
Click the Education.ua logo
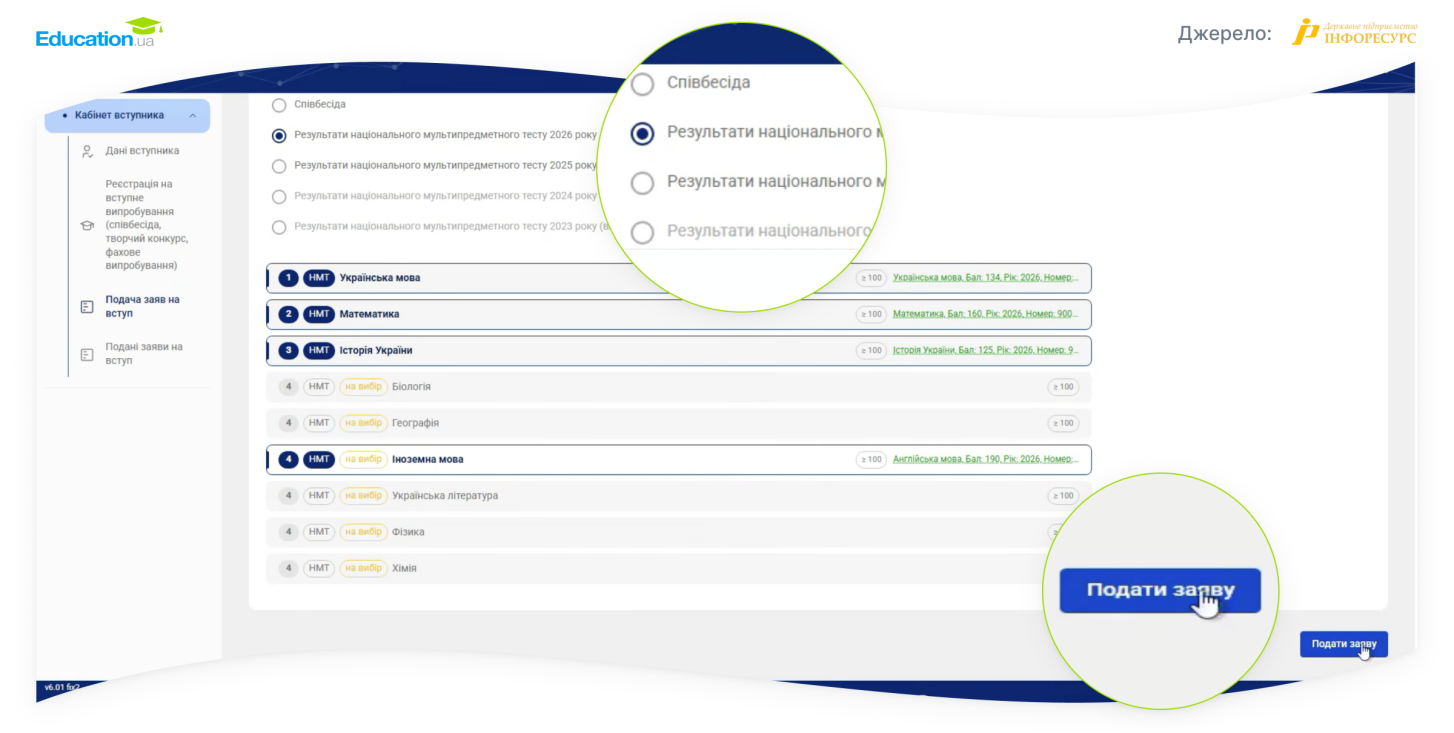click(x=99, y=33)
